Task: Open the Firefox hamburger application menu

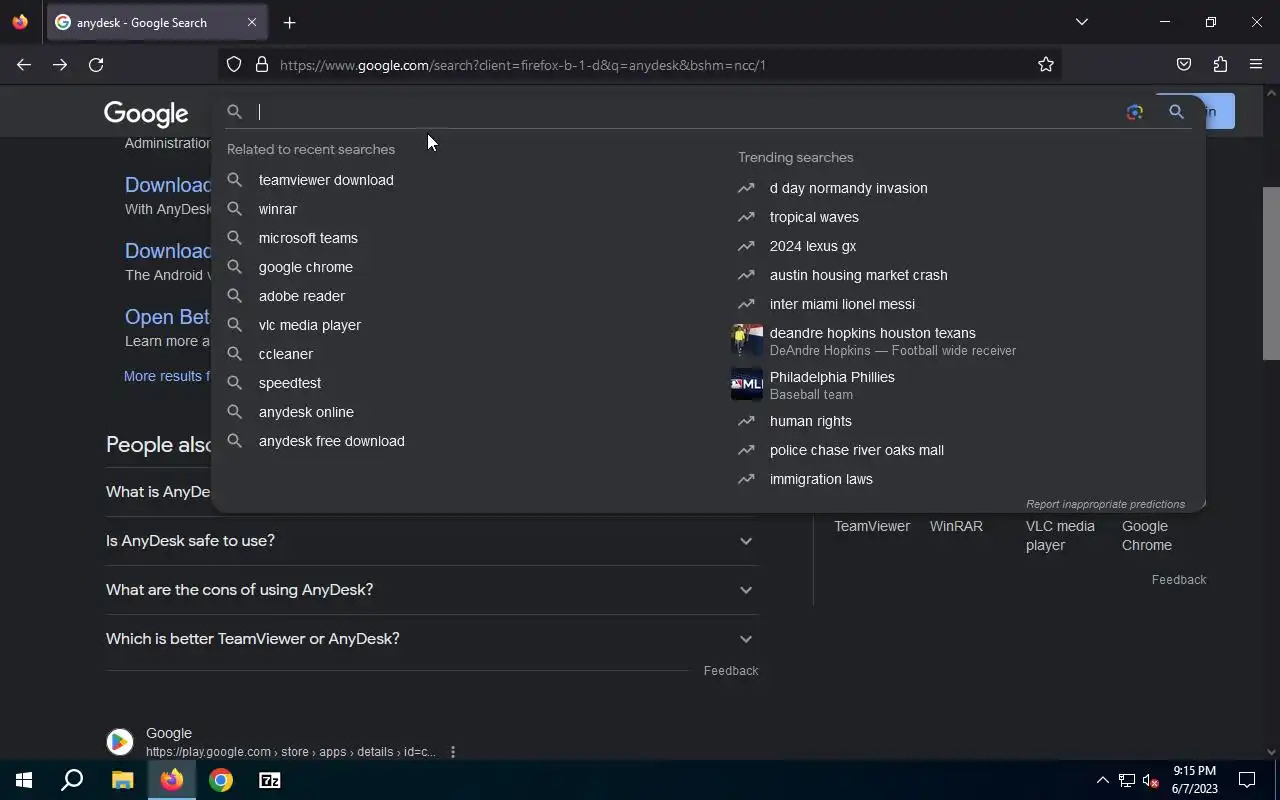Action: click(1256, 65)
